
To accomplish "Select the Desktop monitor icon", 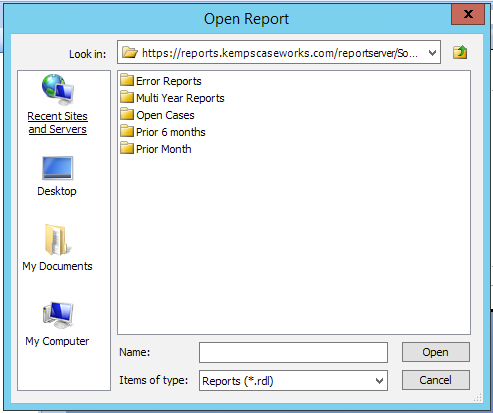I will 57,168.
